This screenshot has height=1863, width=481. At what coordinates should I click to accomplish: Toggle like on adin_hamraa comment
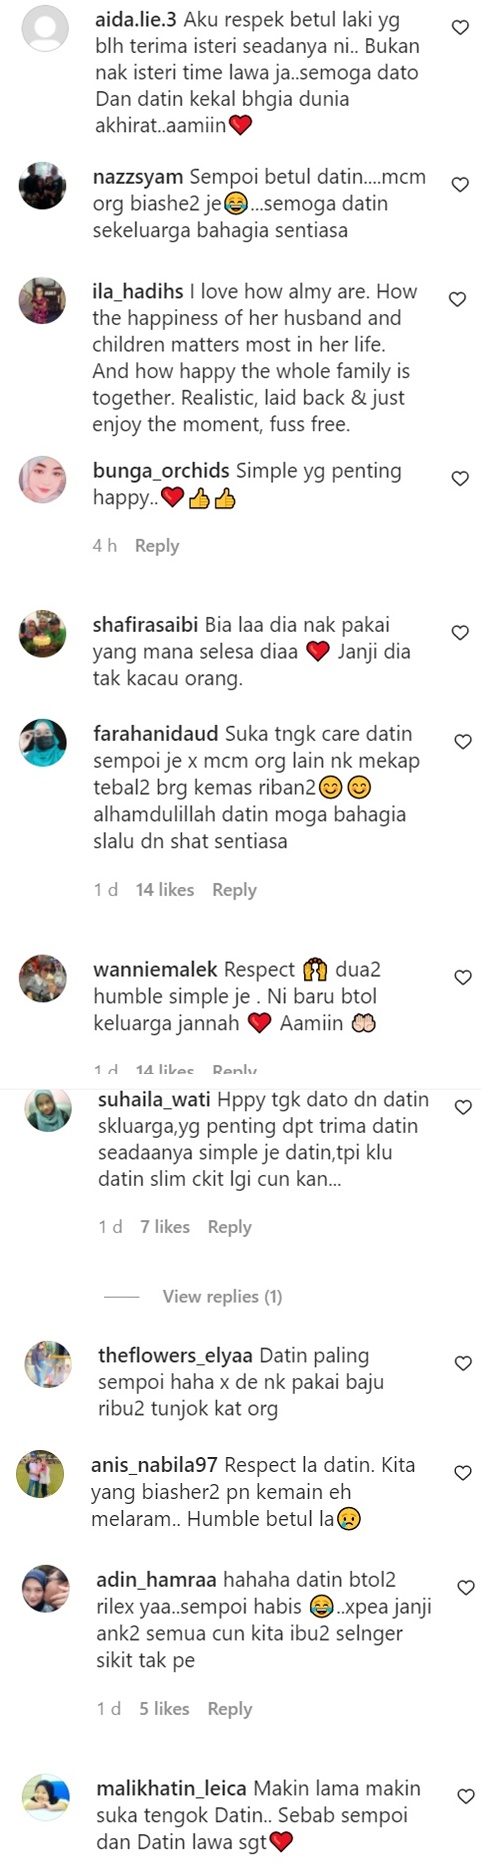[466, 1588]
